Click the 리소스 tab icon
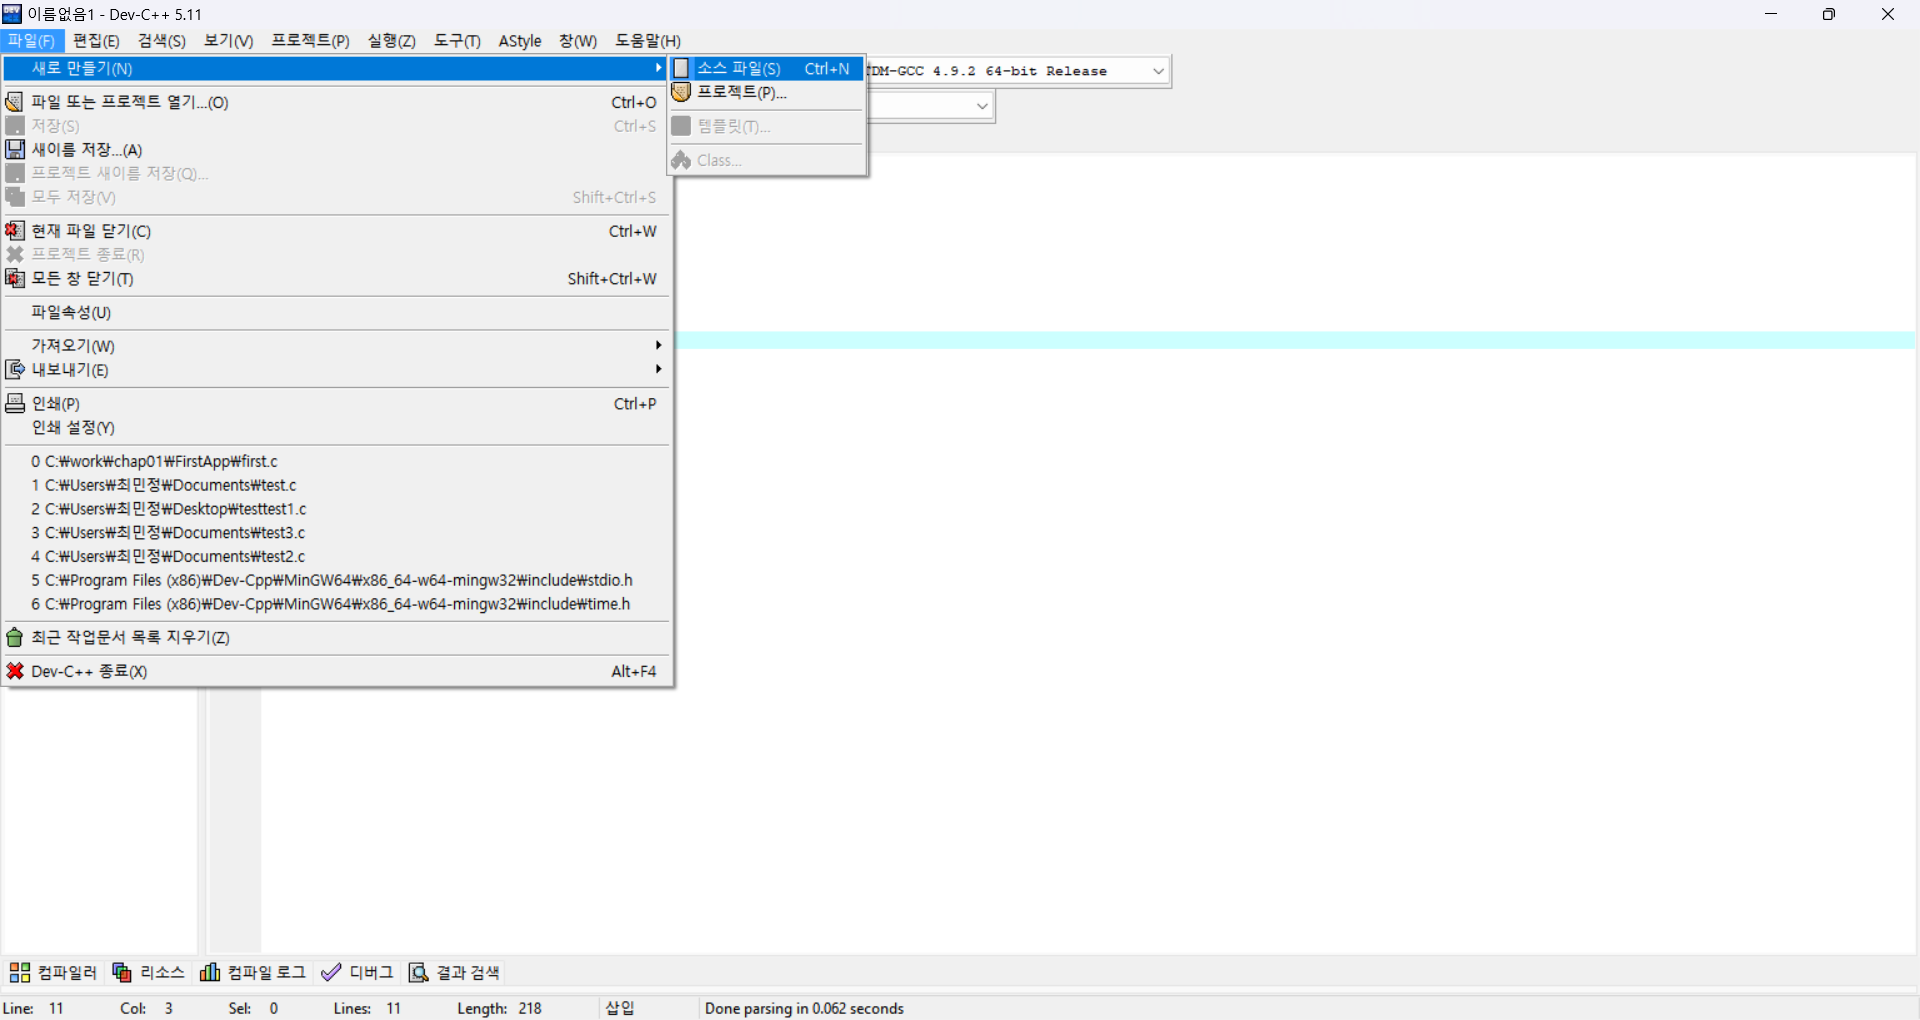Screen dimensions: 1920x1020 122,972
